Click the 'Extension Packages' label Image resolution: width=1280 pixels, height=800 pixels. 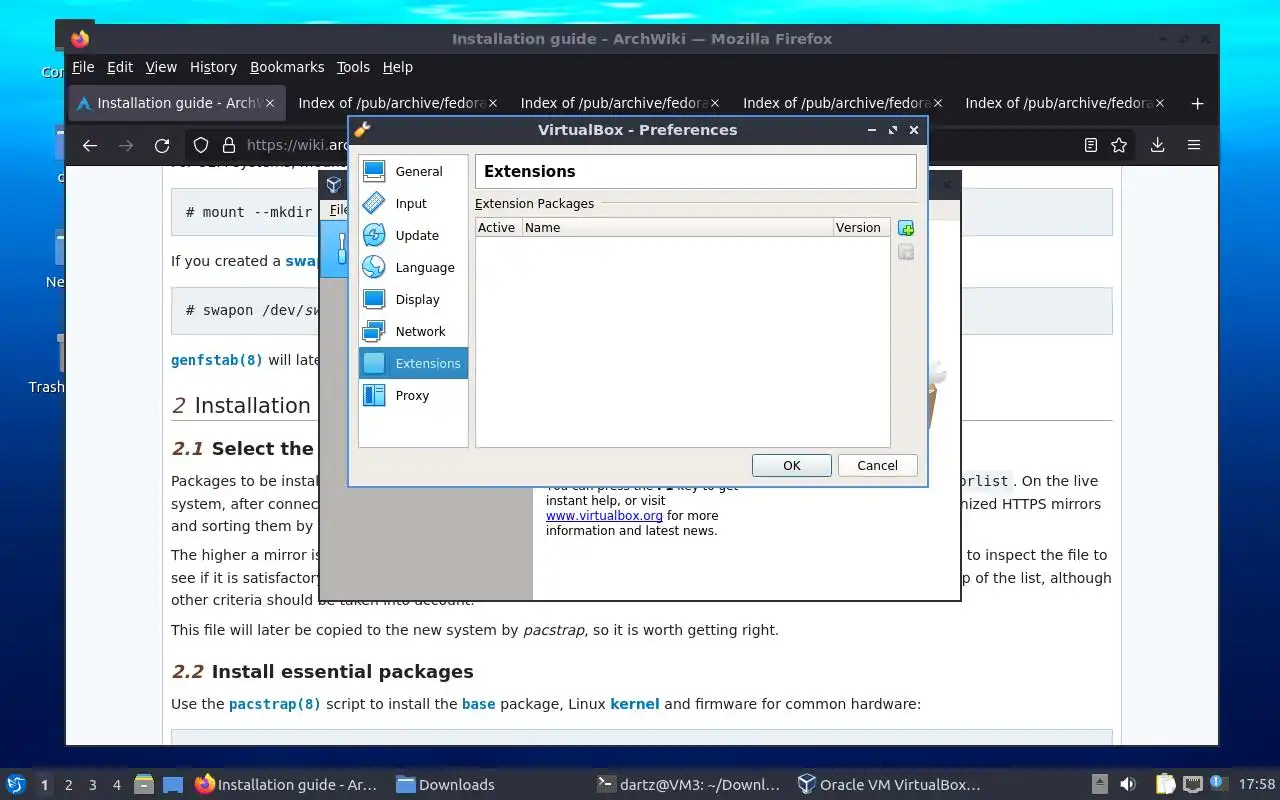(534, 204)
